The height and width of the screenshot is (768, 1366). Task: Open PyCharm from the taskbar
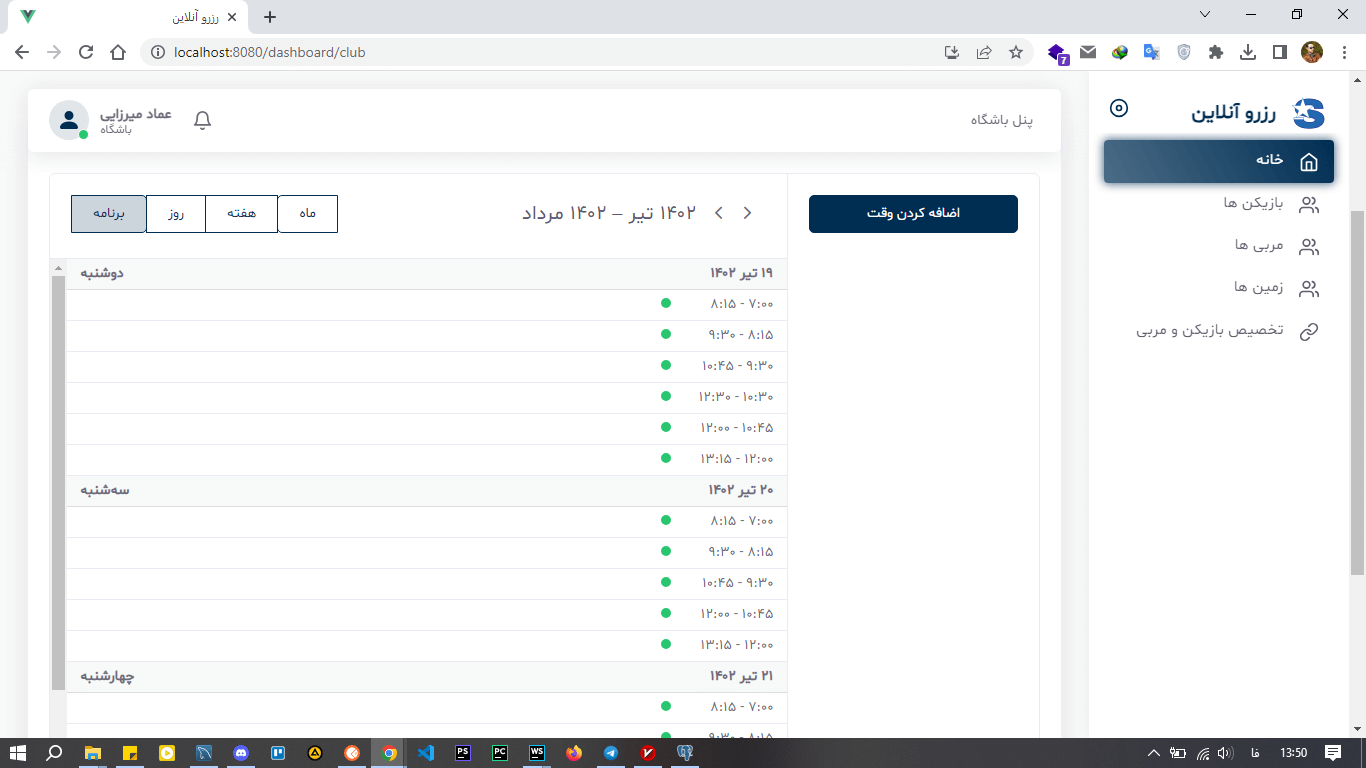tap(500, 753)
